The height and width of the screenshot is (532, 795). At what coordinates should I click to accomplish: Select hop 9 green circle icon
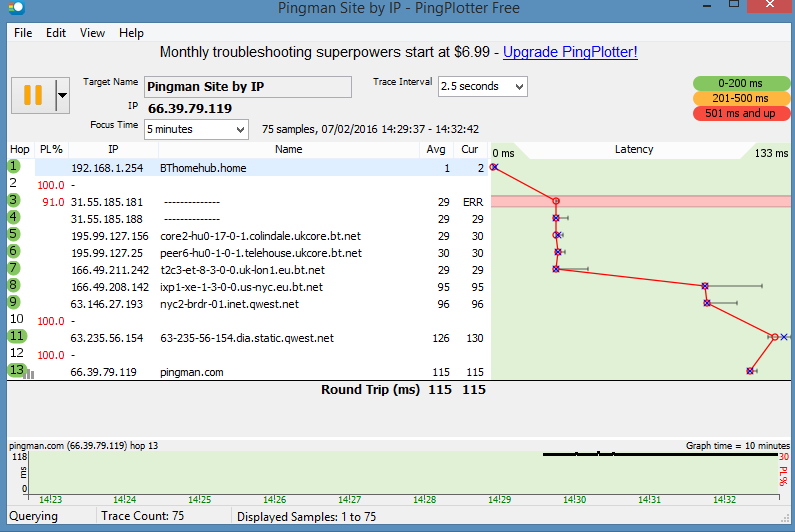click(14, 302)
